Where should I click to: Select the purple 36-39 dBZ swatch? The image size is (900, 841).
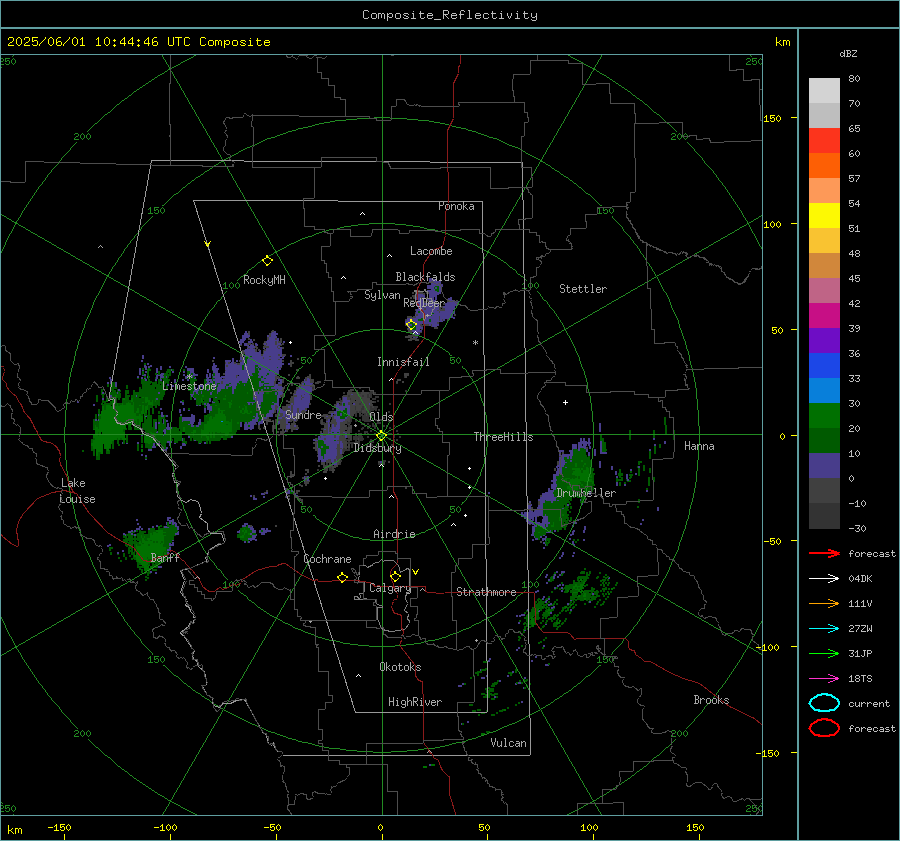pos(824,340)
